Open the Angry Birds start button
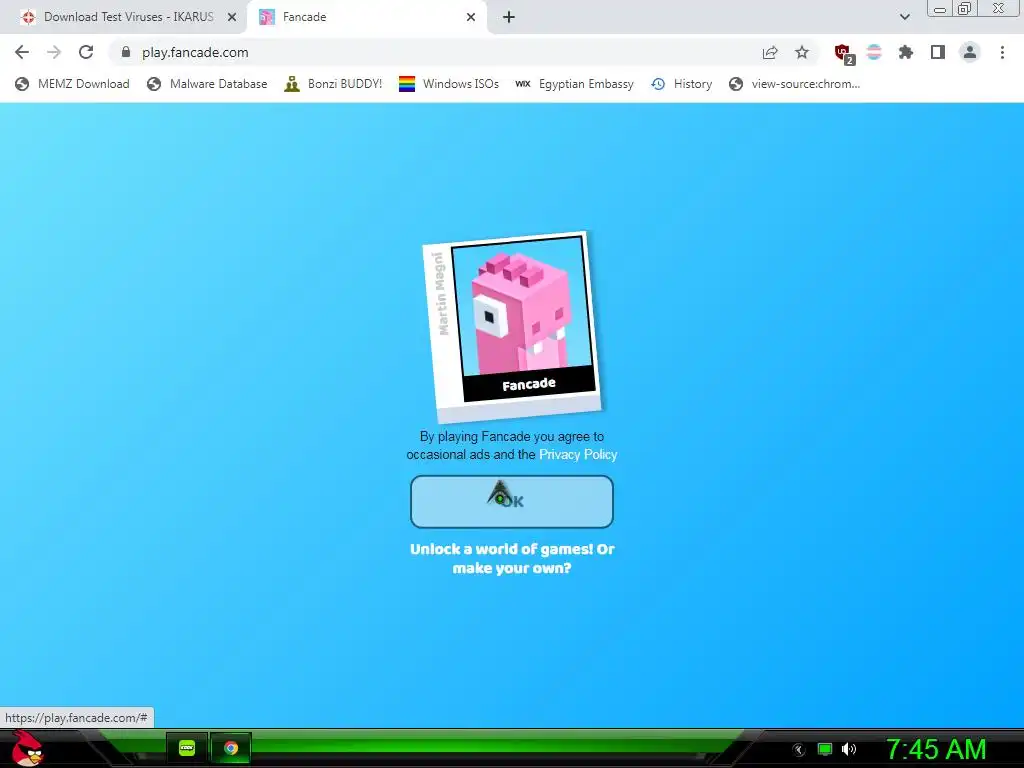Screen dimensions: 1024x768 (x=27, y=748)
